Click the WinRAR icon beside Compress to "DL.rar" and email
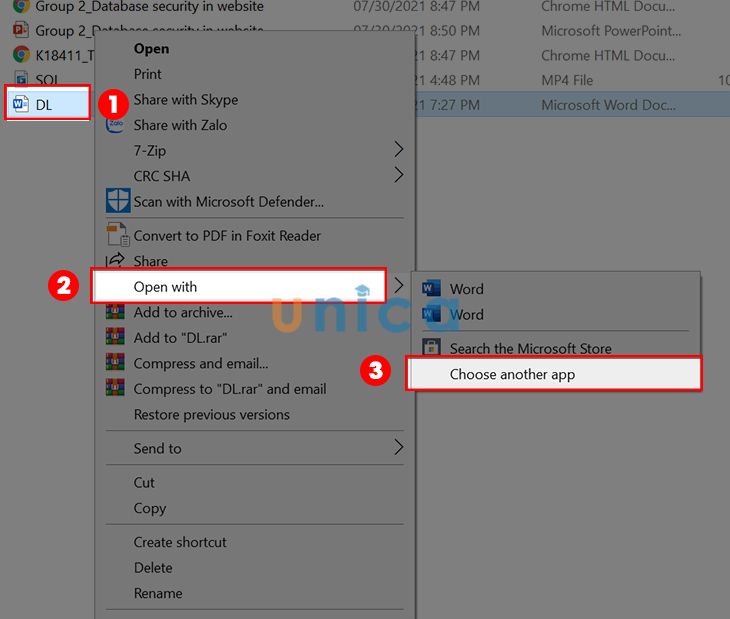 tap(115, 387)
